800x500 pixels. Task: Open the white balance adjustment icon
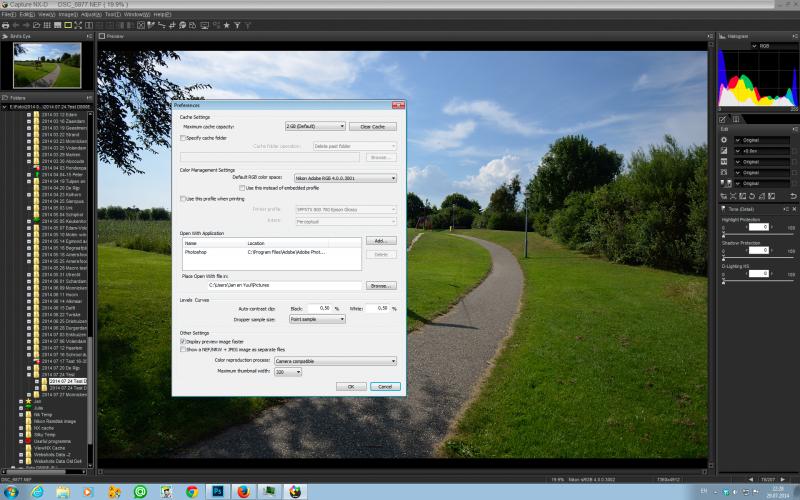[724, 140]
